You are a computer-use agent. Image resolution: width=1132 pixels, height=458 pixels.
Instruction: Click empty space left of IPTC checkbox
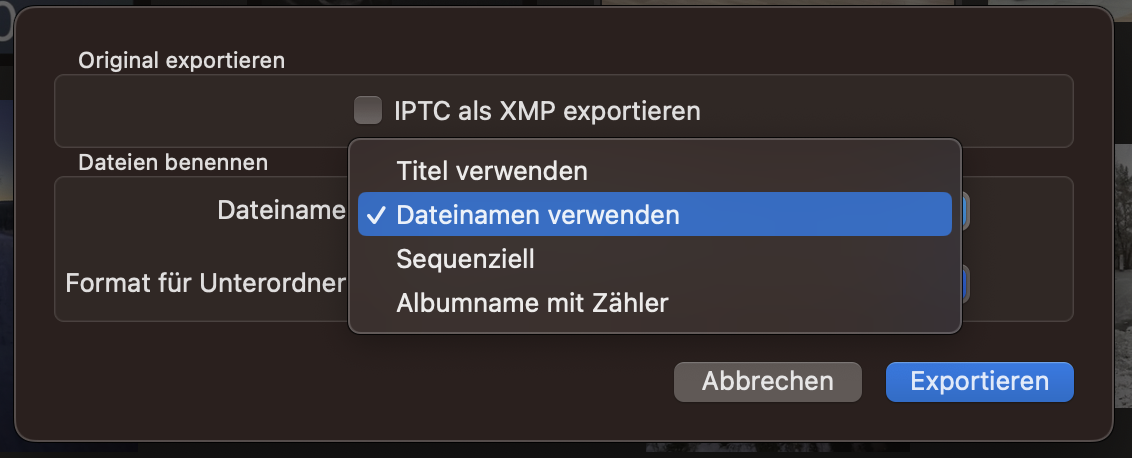(200, 110)
